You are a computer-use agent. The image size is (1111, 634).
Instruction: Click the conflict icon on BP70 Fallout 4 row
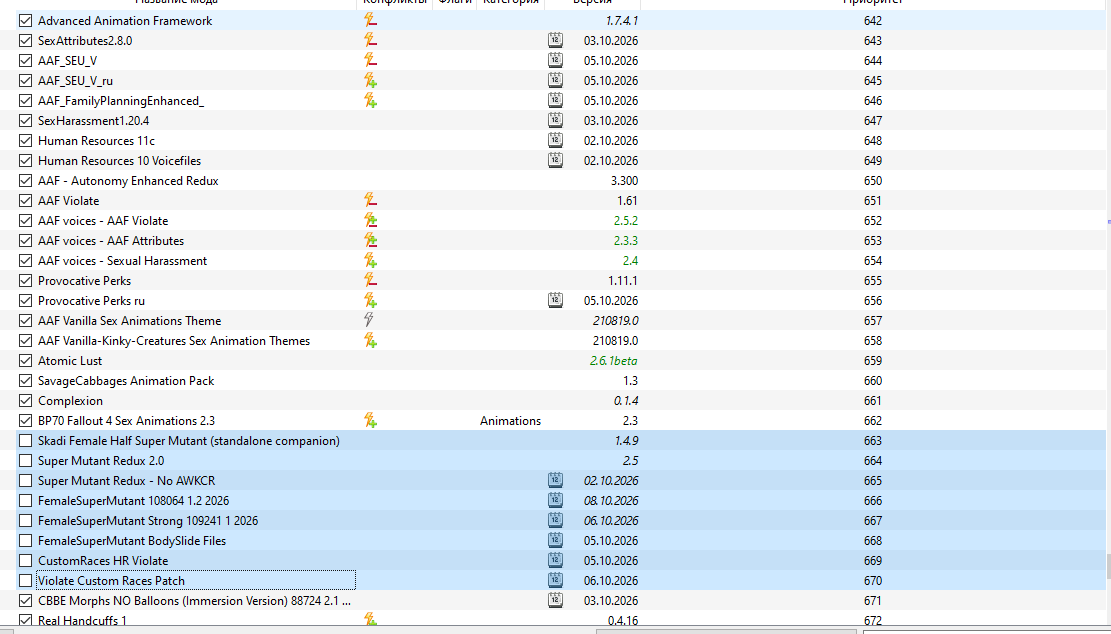coord(370,421)
